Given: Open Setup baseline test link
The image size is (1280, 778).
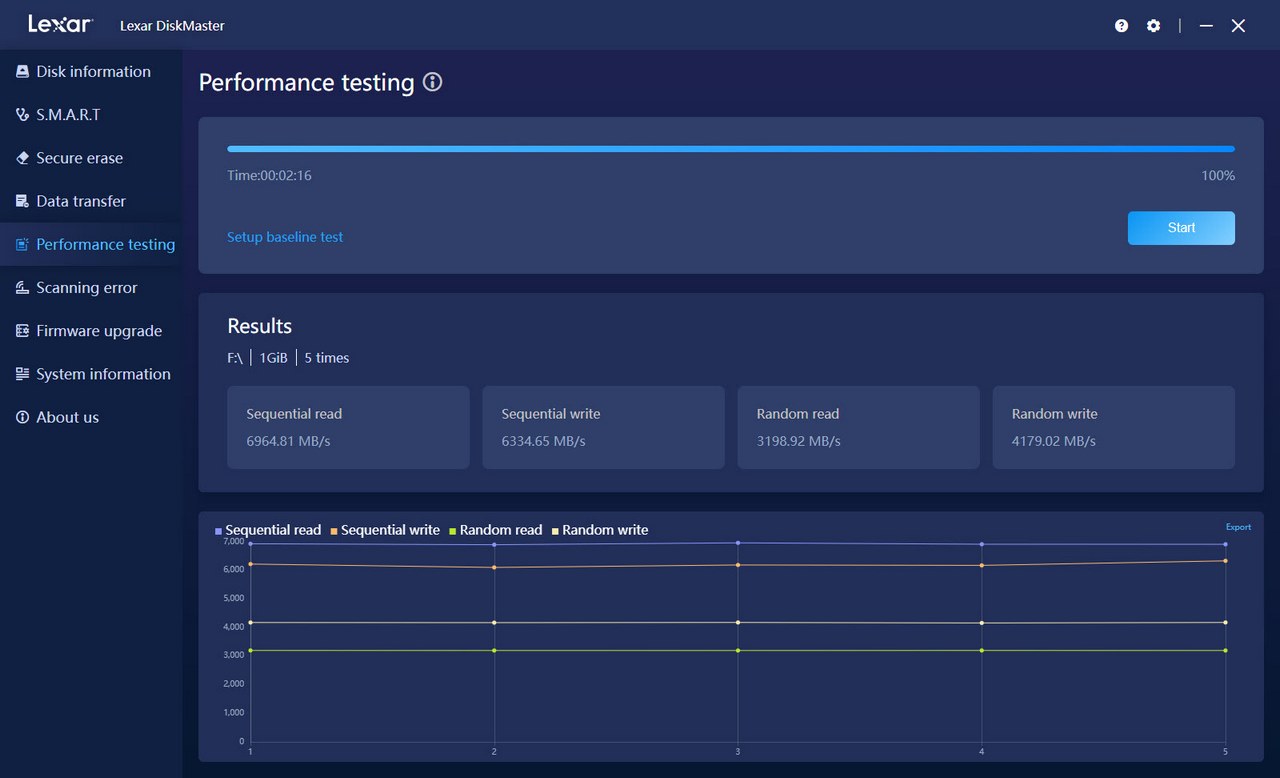Looking at the screenshot, I should (285, 237).
